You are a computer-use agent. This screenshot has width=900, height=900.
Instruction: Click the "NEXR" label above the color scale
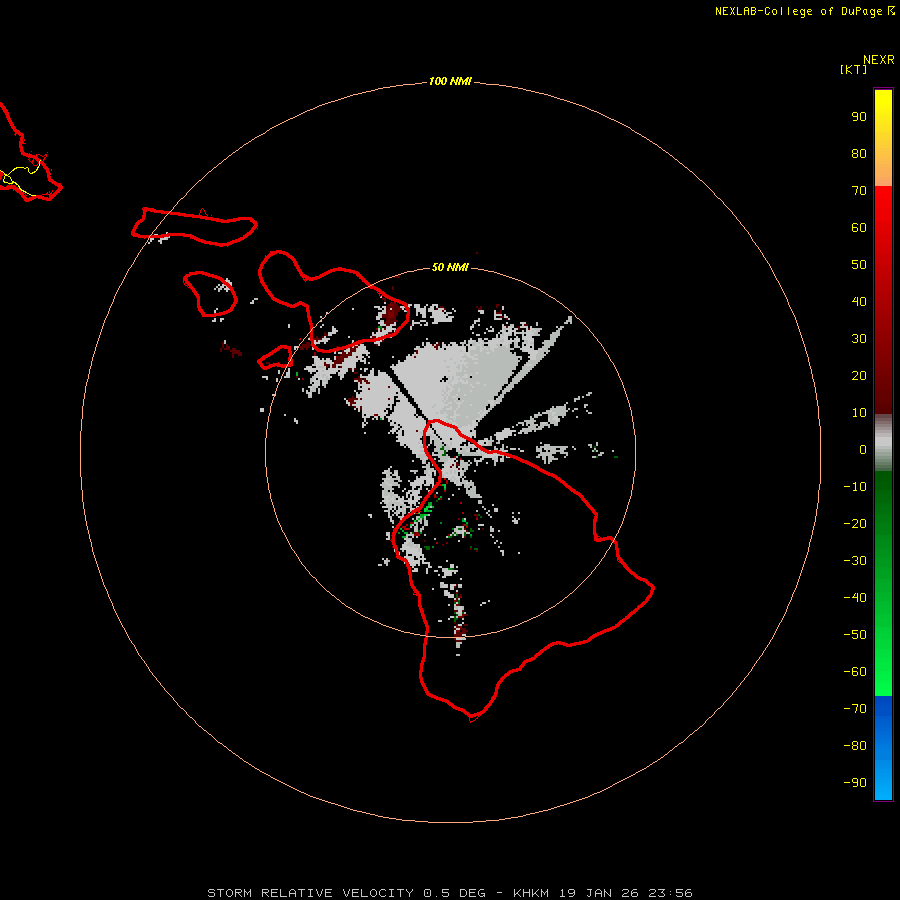(x=879, y=60)
